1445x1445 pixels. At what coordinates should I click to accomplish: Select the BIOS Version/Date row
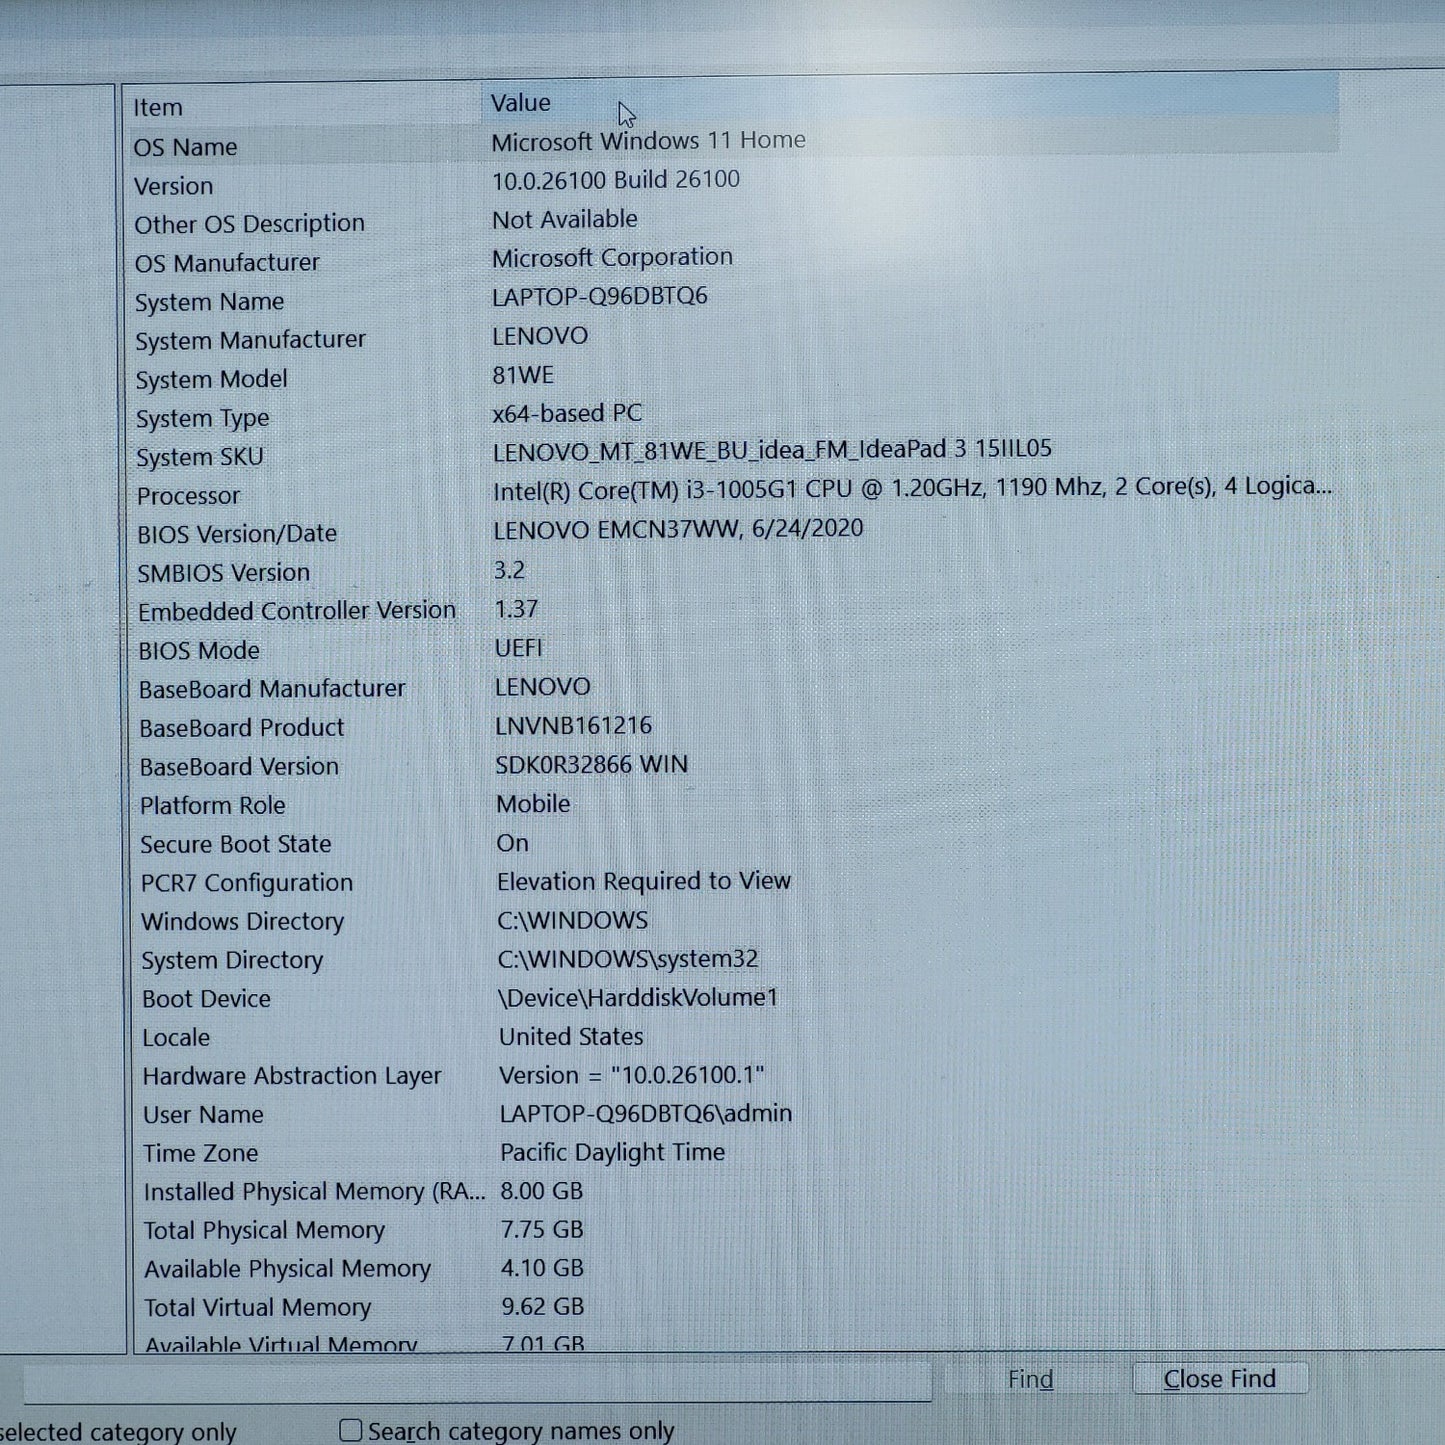click(x=733, y=531)
